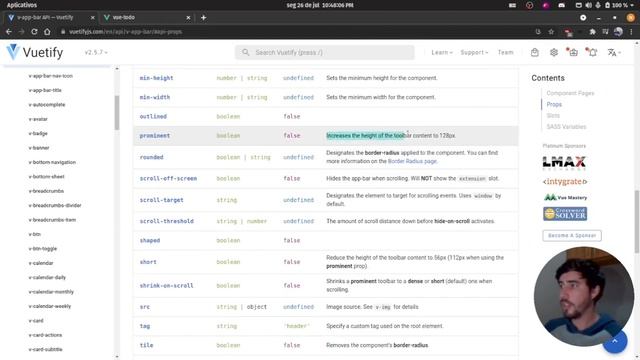The height and width of the screenshot is (360, 640).
Task: Open v-bottom-sheet in sidebar
Action: pyautogui.click(x=46, y=177)
